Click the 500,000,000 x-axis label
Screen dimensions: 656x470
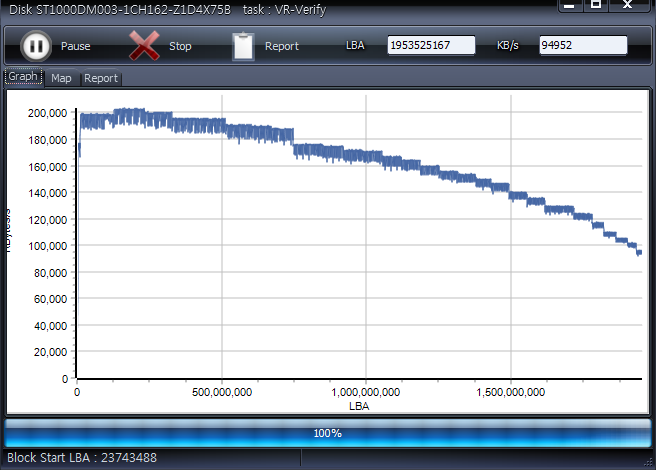click(x=222, y=392)
